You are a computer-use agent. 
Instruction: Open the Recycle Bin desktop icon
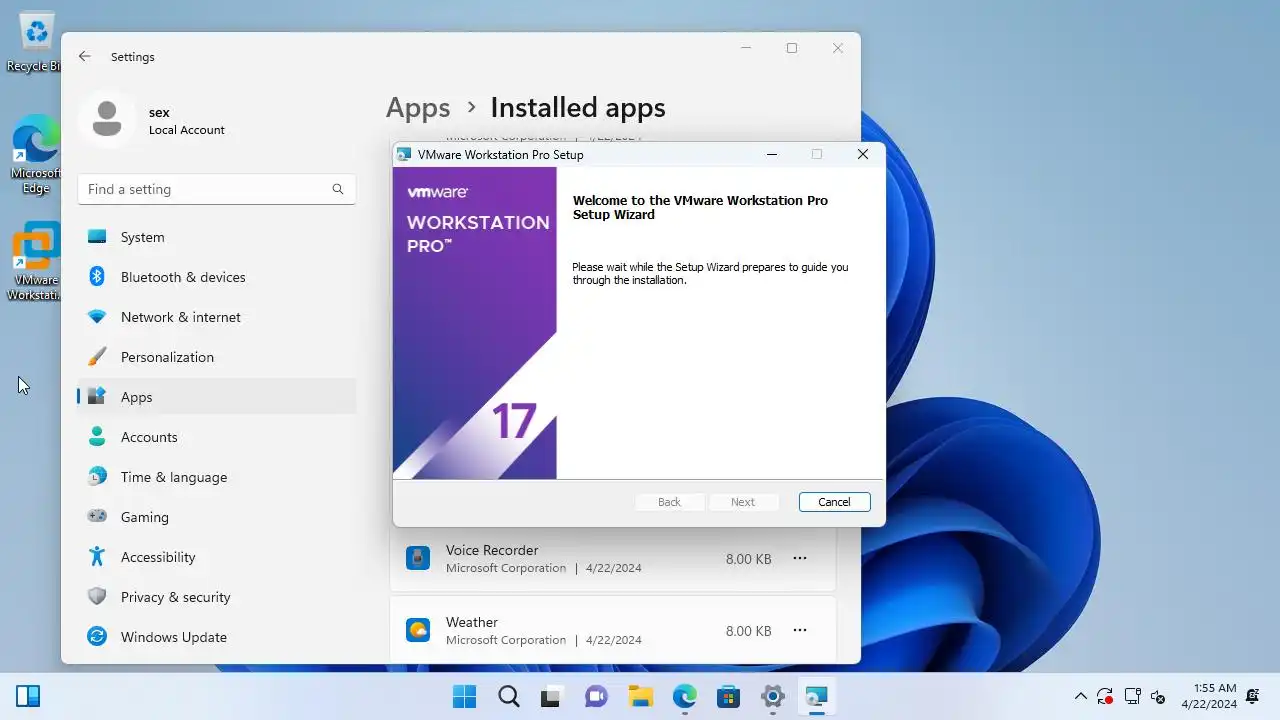pyautogui.click(x=36, y=40)
